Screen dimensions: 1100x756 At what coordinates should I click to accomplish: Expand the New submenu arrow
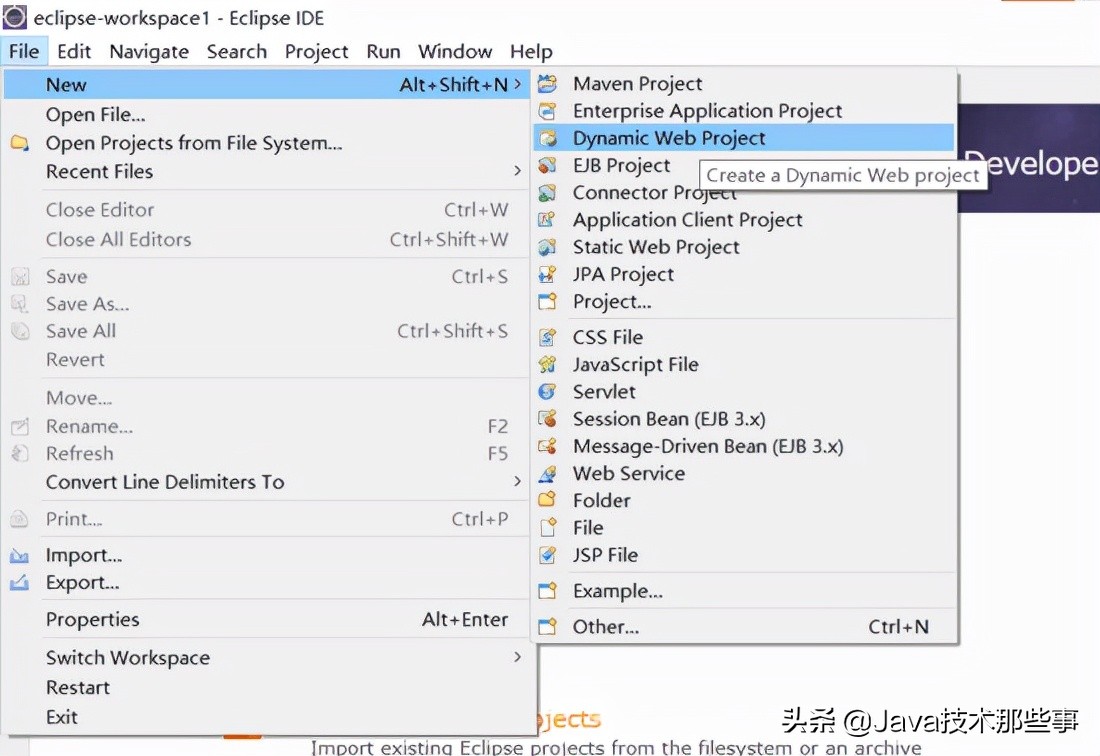coord(517,84)
